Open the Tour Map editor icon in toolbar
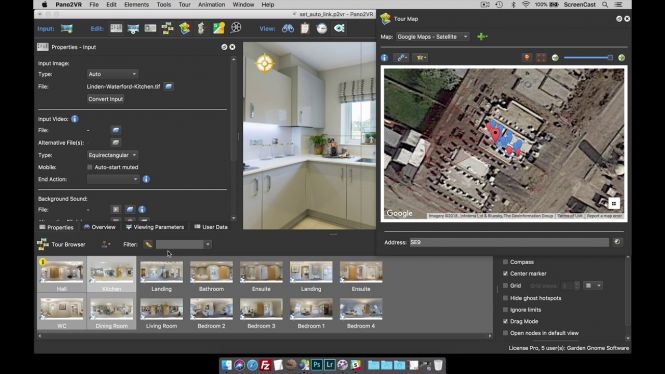Viewport: 665px width, 374px height. click(184, 28)
